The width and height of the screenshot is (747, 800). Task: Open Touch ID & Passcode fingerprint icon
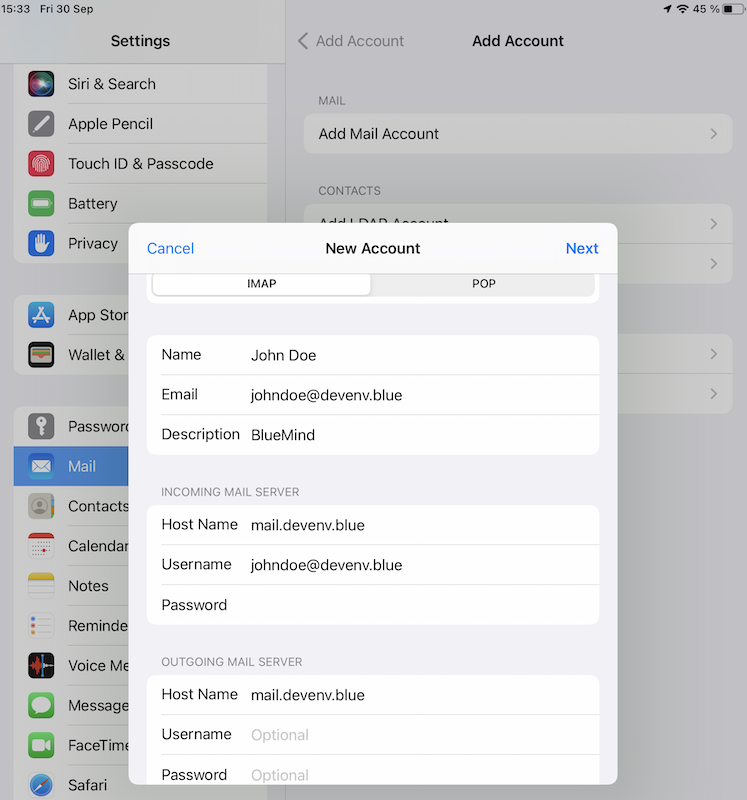pyautogui.click(x=41, y=164)
